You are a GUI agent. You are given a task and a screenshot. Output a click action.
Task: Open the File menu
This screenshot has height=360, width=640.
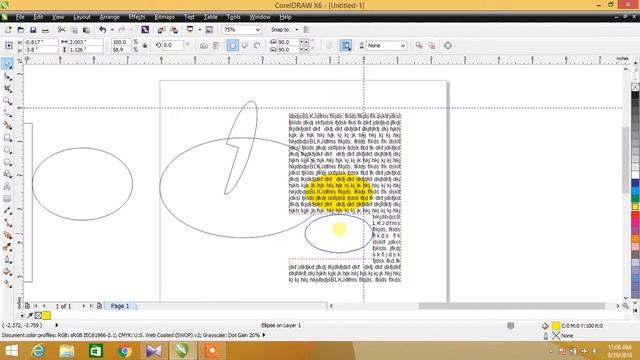click(x=20, y=17)
